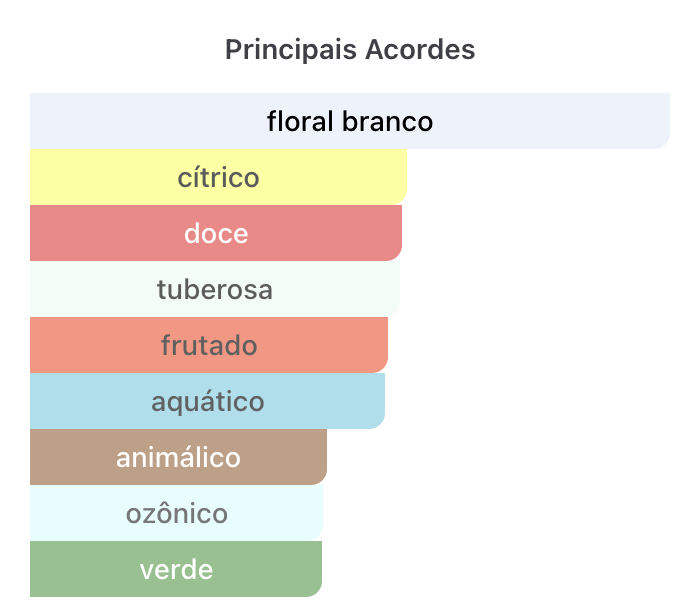
Task: Open the tuberosa accord bar
Action: pos(215,289)
